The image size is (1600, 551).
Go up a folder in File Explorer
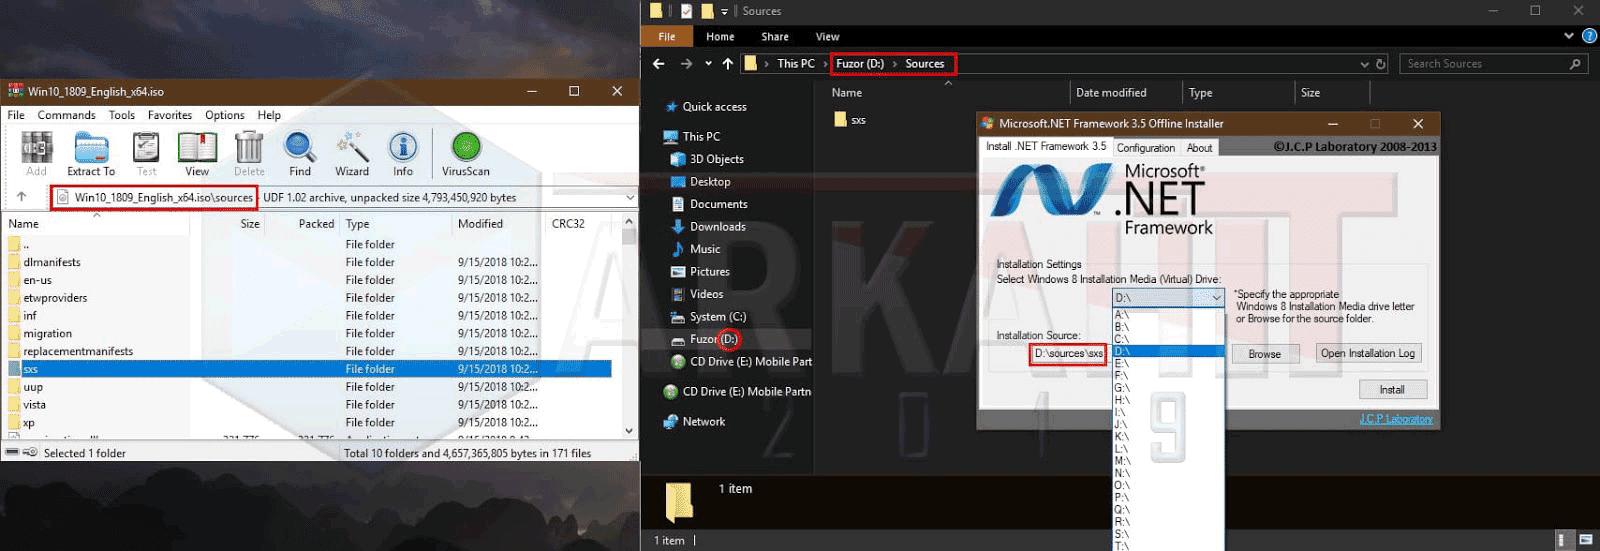728,64
